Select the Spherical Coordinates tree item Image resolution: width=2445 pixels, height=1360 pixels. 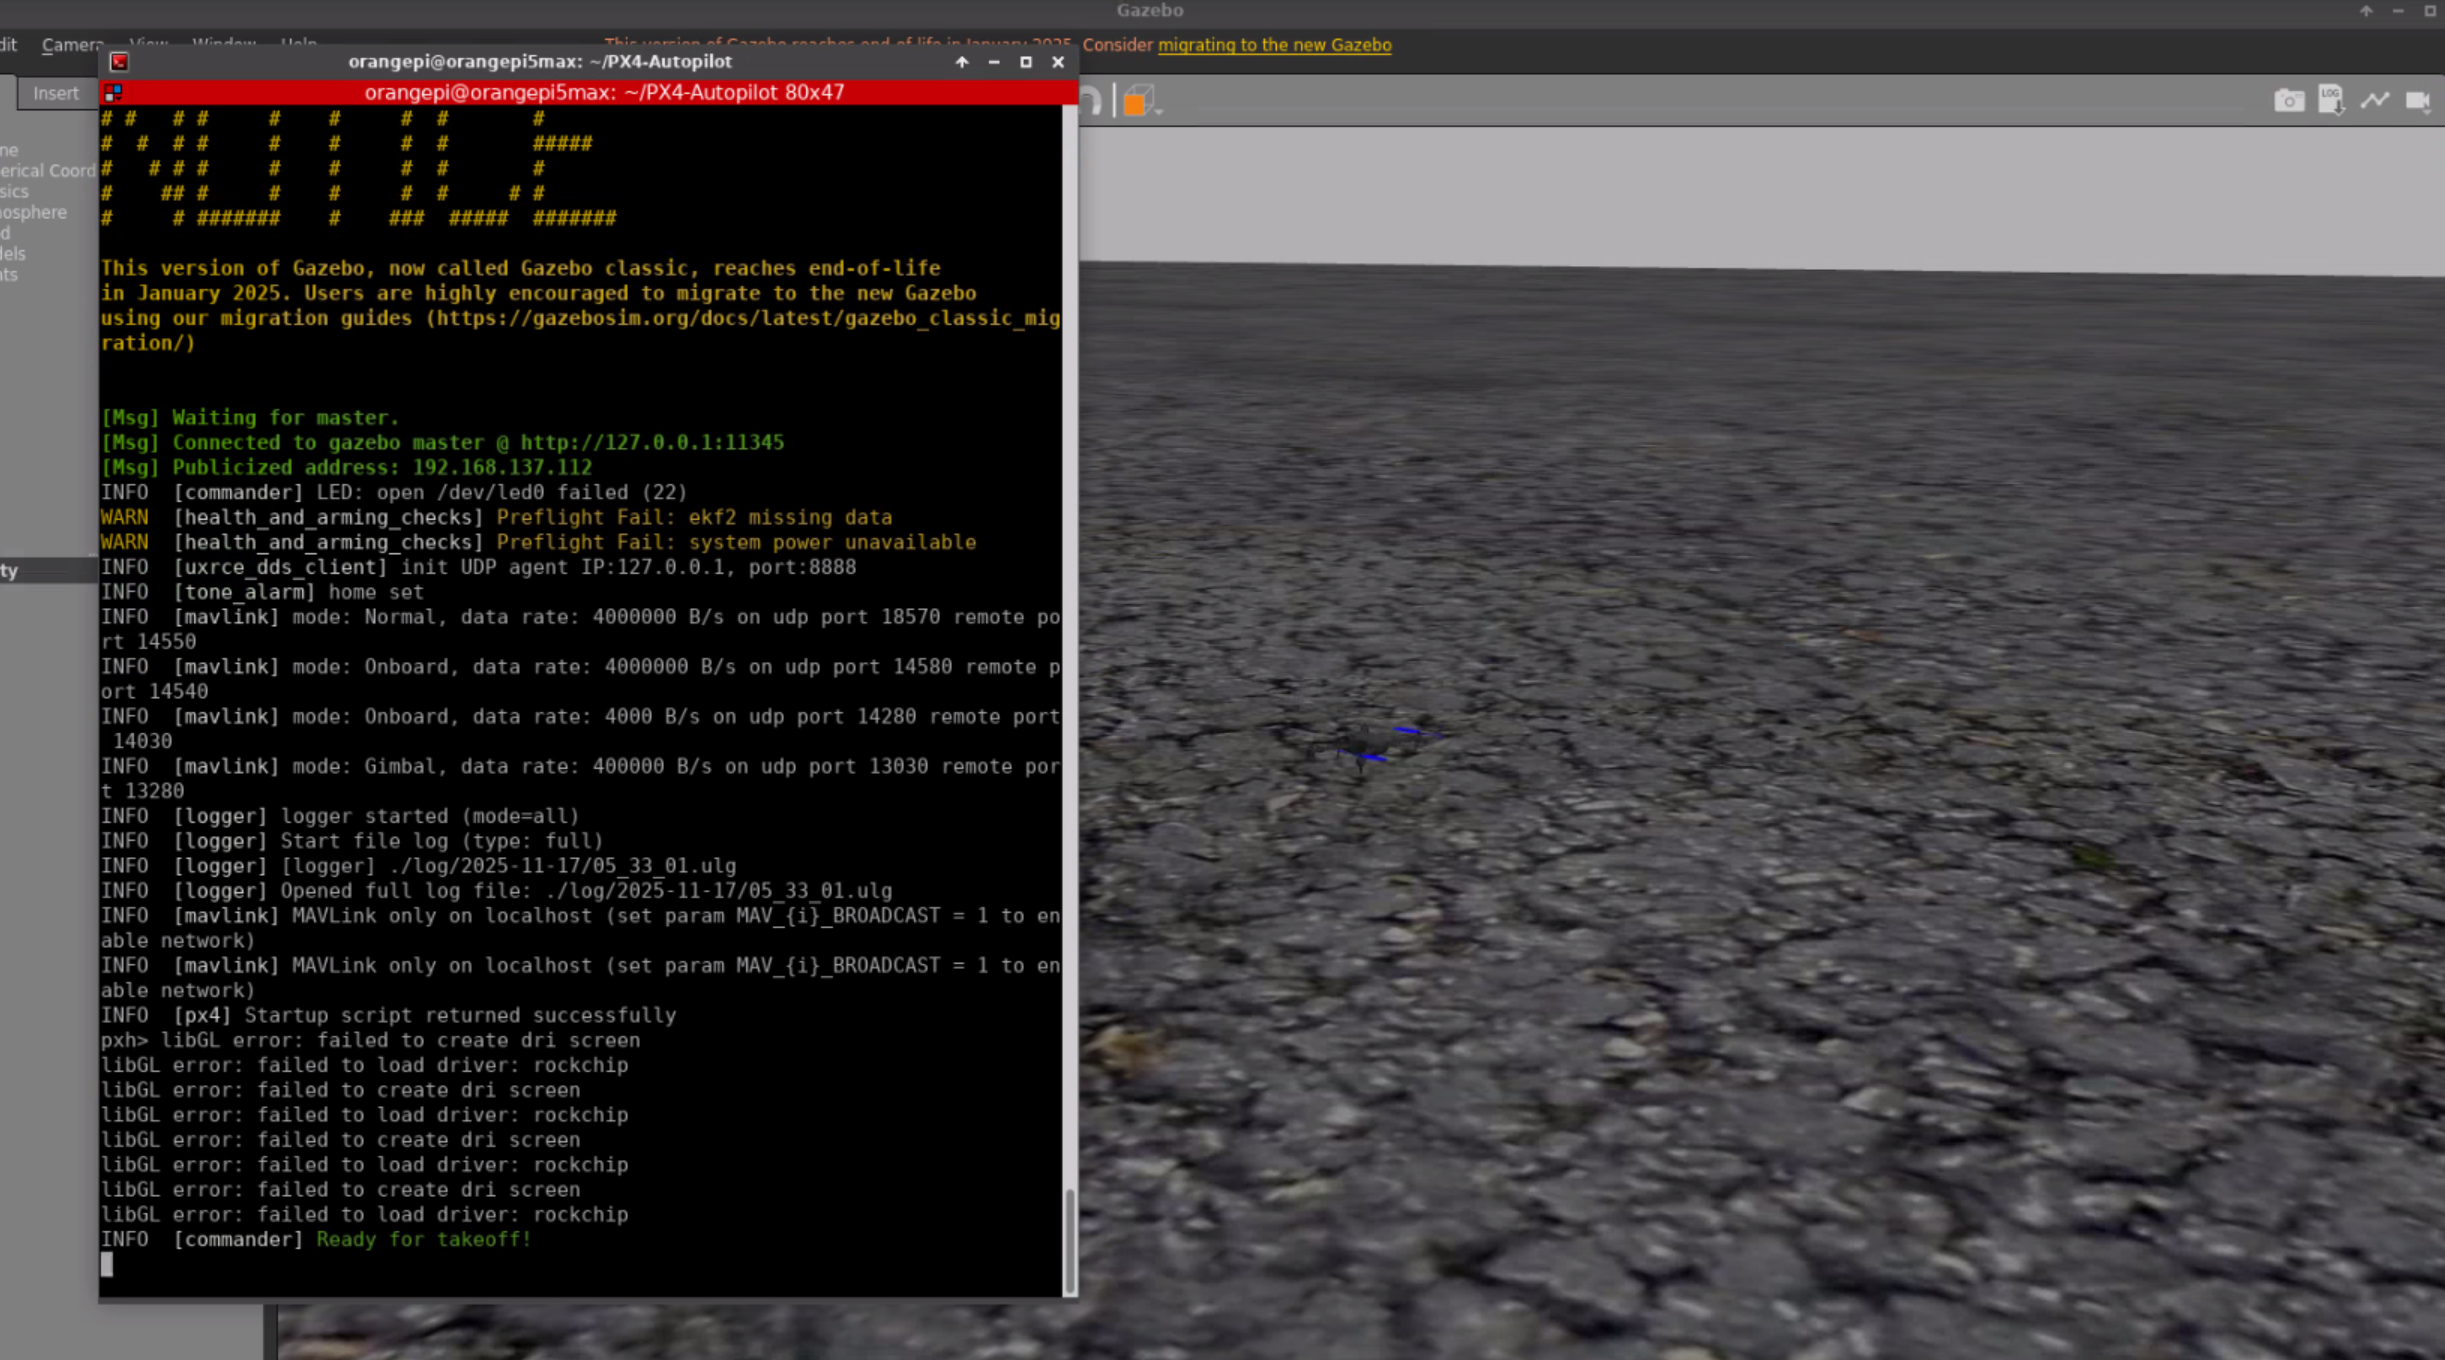click(47, 171)
